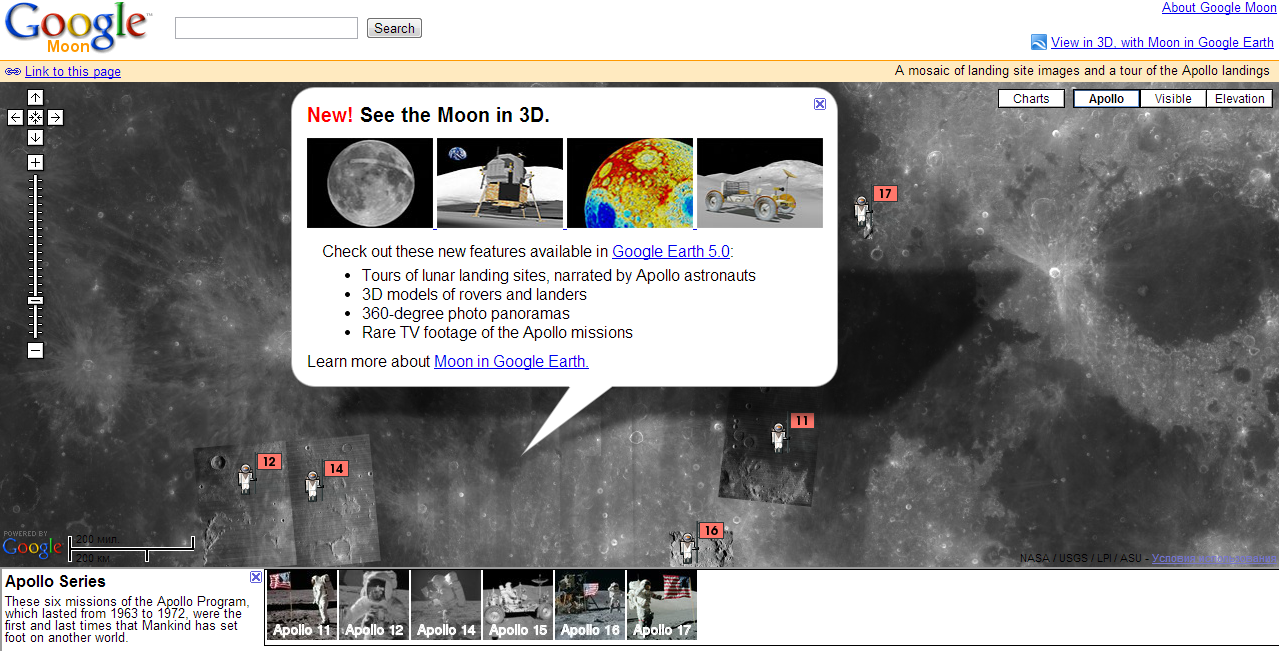Click the full moon globe image in balloon
1279x651 pixels.
point(370,183)
